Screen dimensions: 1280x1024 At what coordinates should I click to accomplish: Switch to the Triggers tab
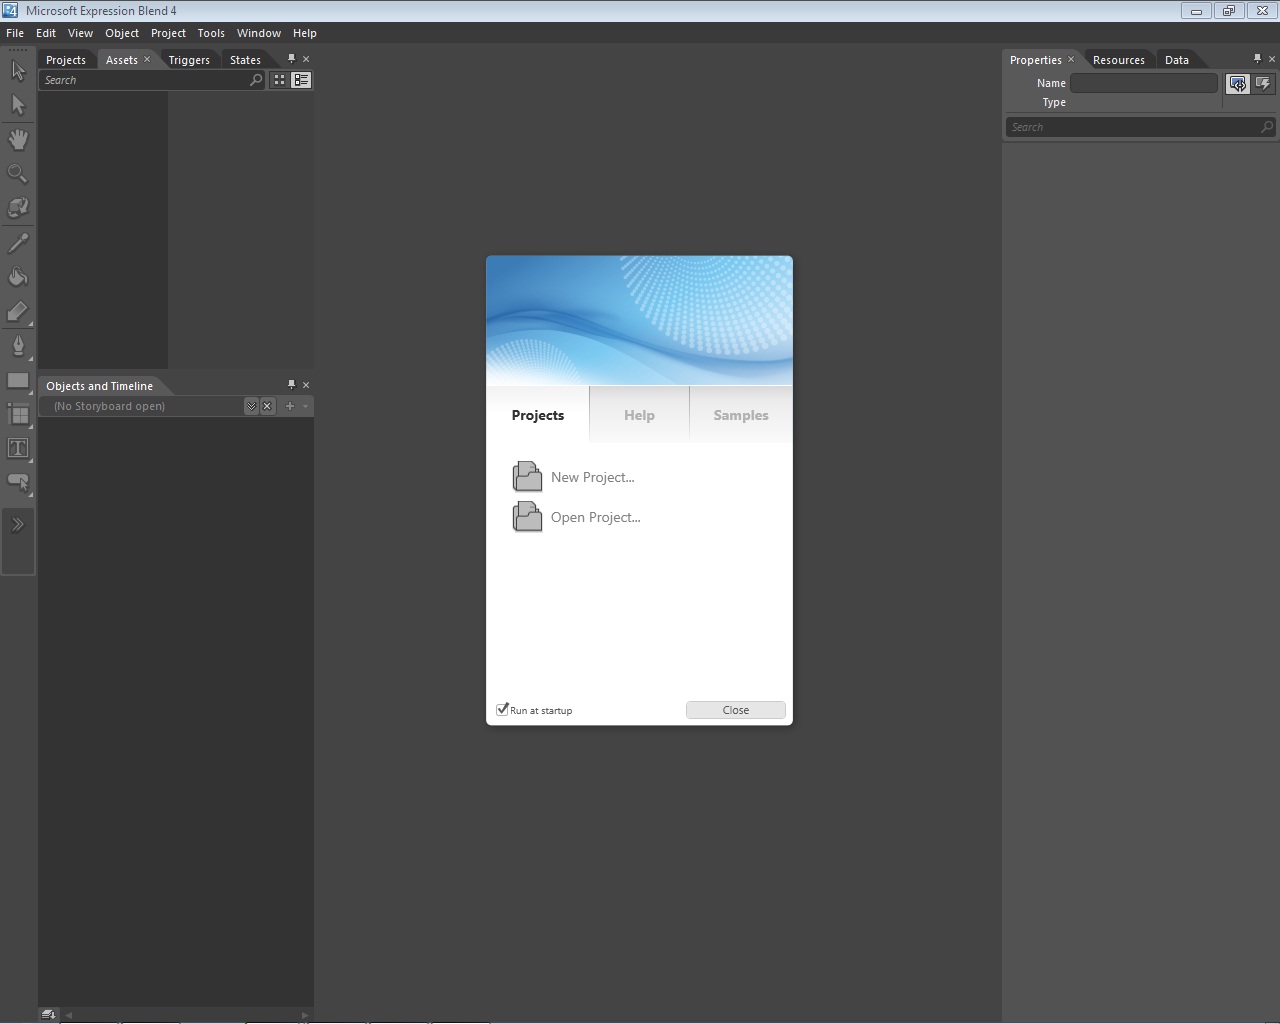189,60
